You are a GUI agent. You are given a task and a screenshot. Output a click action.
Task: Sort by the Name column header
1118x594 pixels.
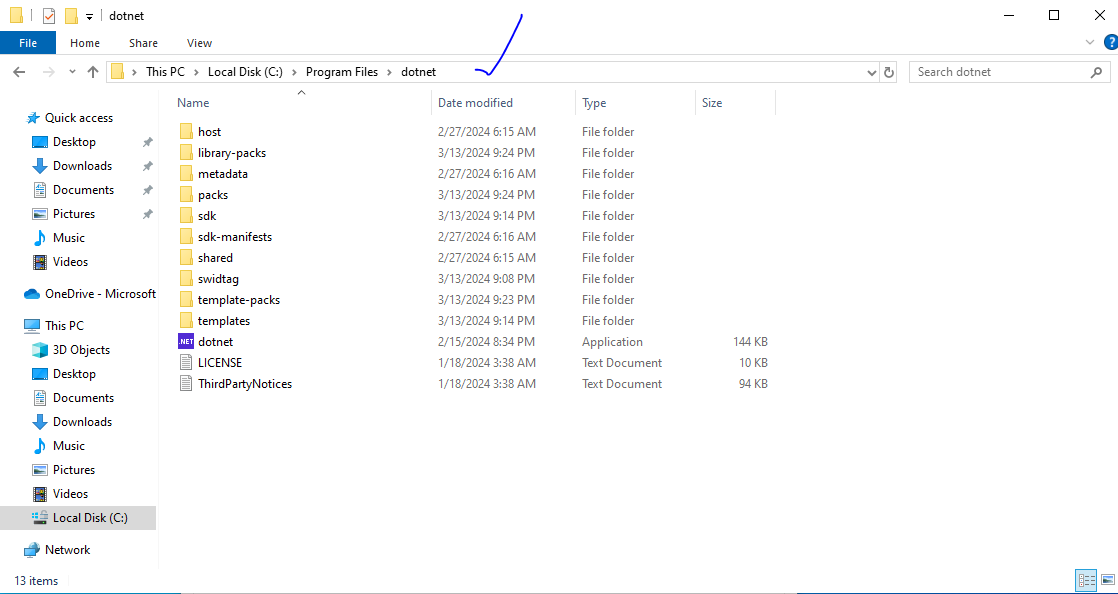point(193,103)
